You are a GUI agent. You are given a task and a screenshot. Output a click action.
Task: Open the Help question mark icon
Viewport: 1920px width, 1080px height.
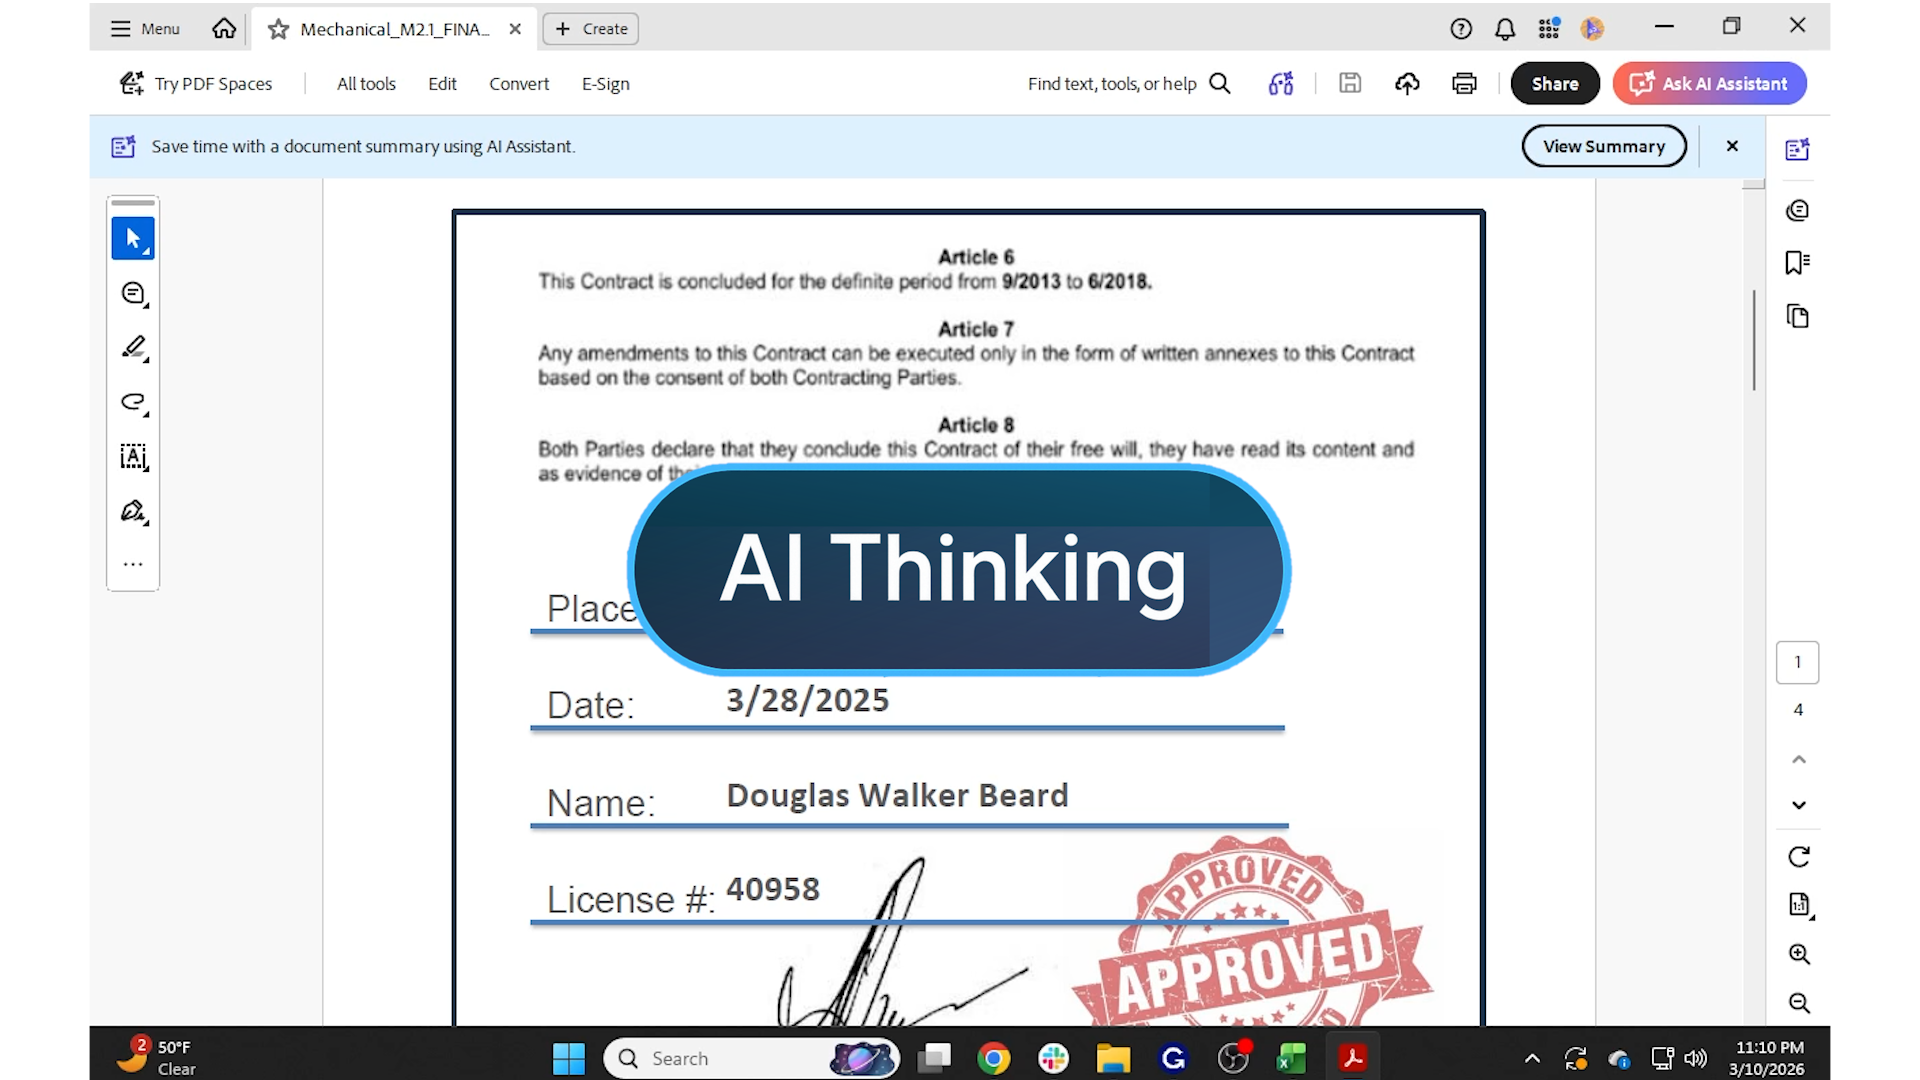1461,29
